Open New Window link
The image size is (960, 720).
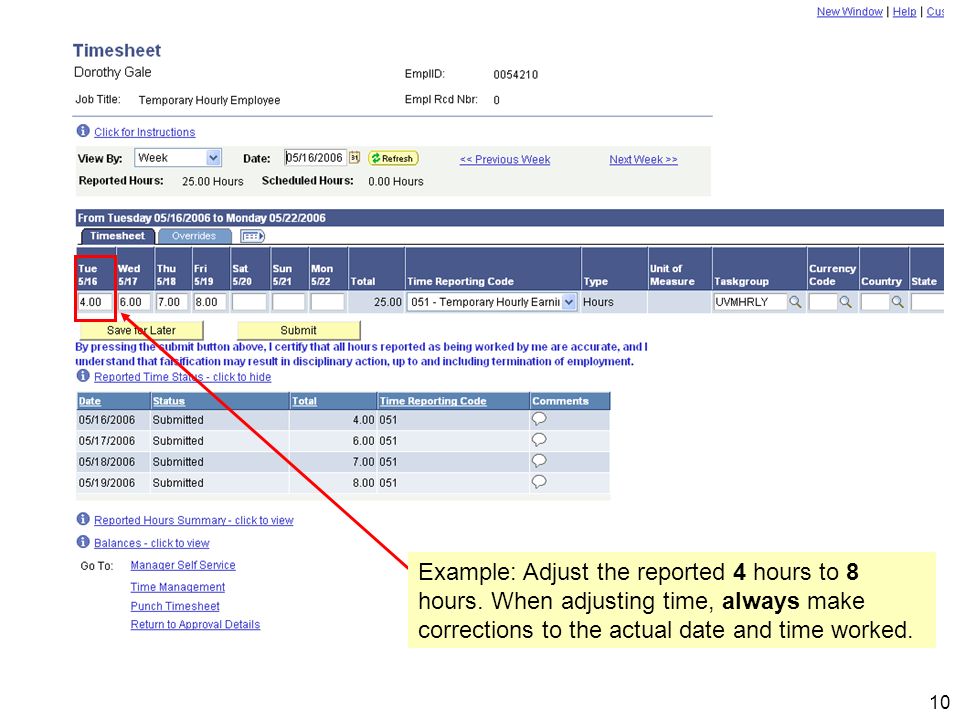coord(850,12)
